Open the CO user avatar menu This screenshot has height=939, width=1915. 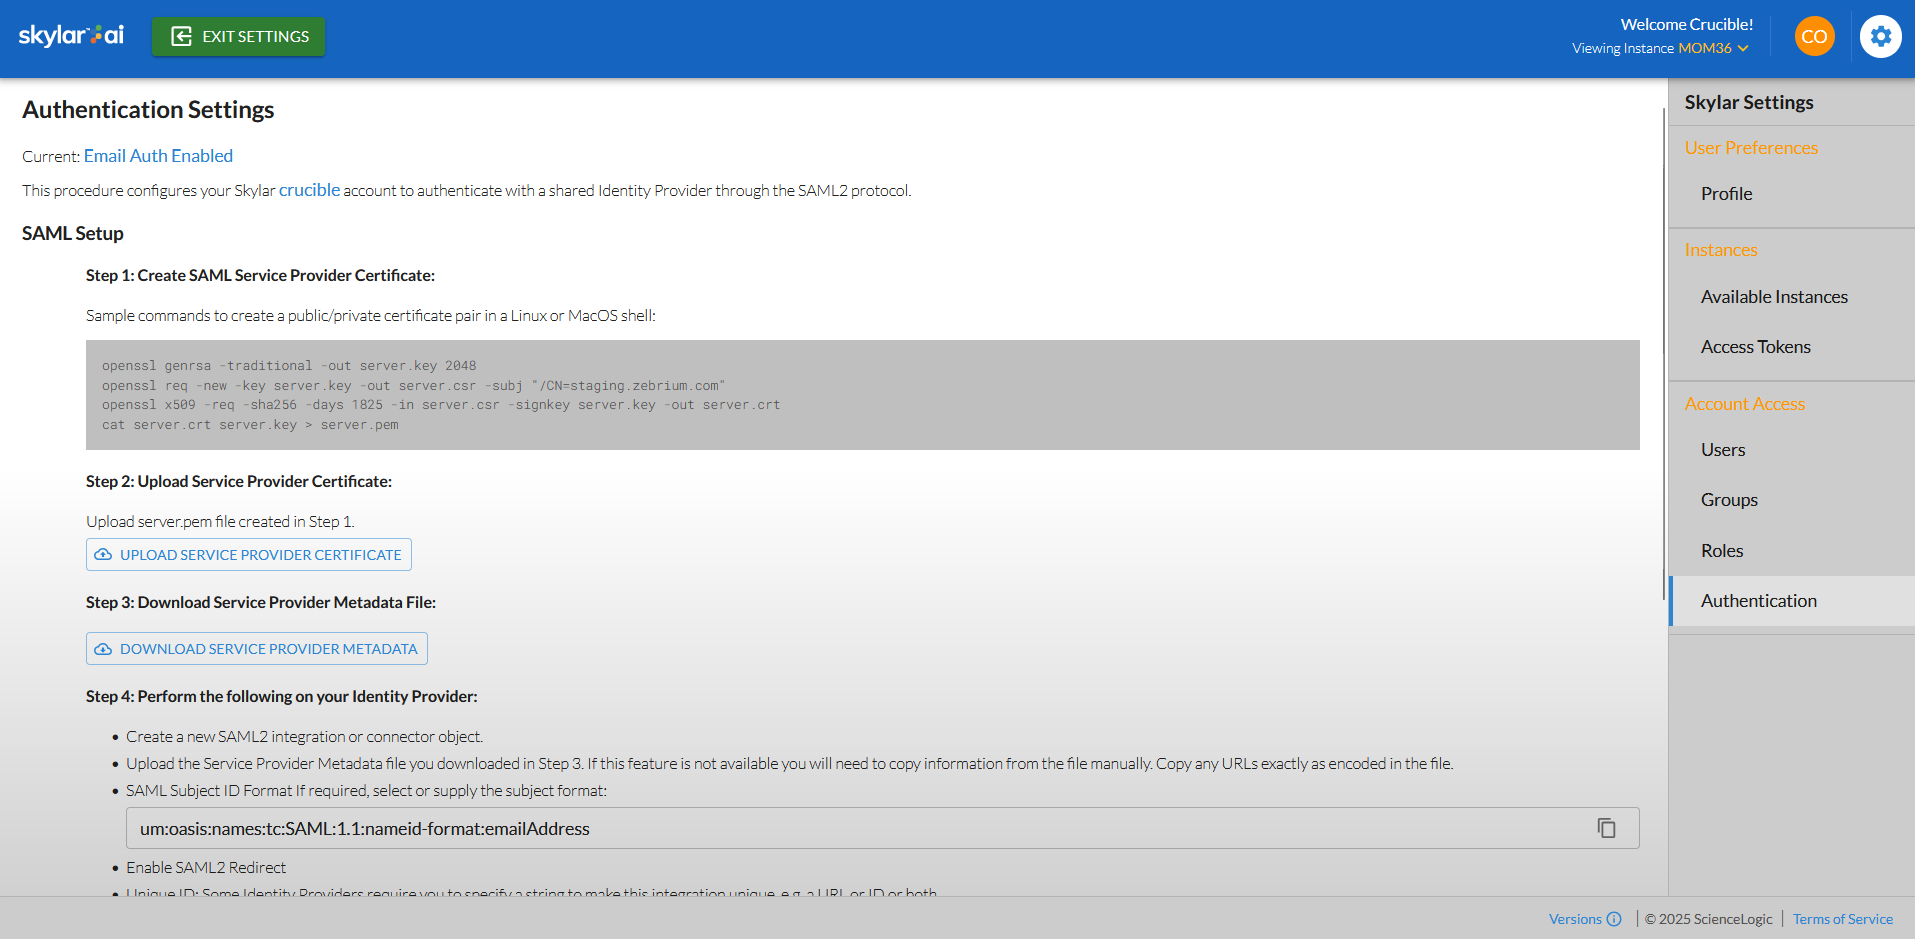click(x=1814, y=37)
